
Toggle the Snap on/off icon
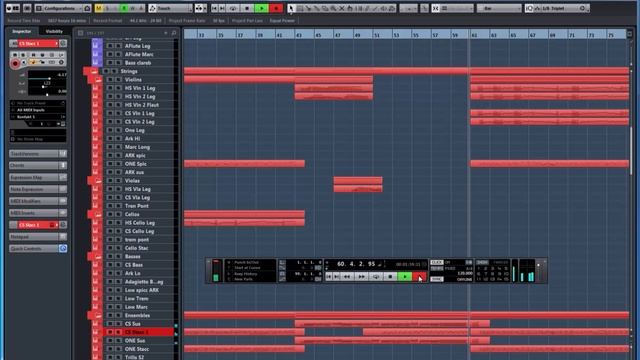click(436, 8)
